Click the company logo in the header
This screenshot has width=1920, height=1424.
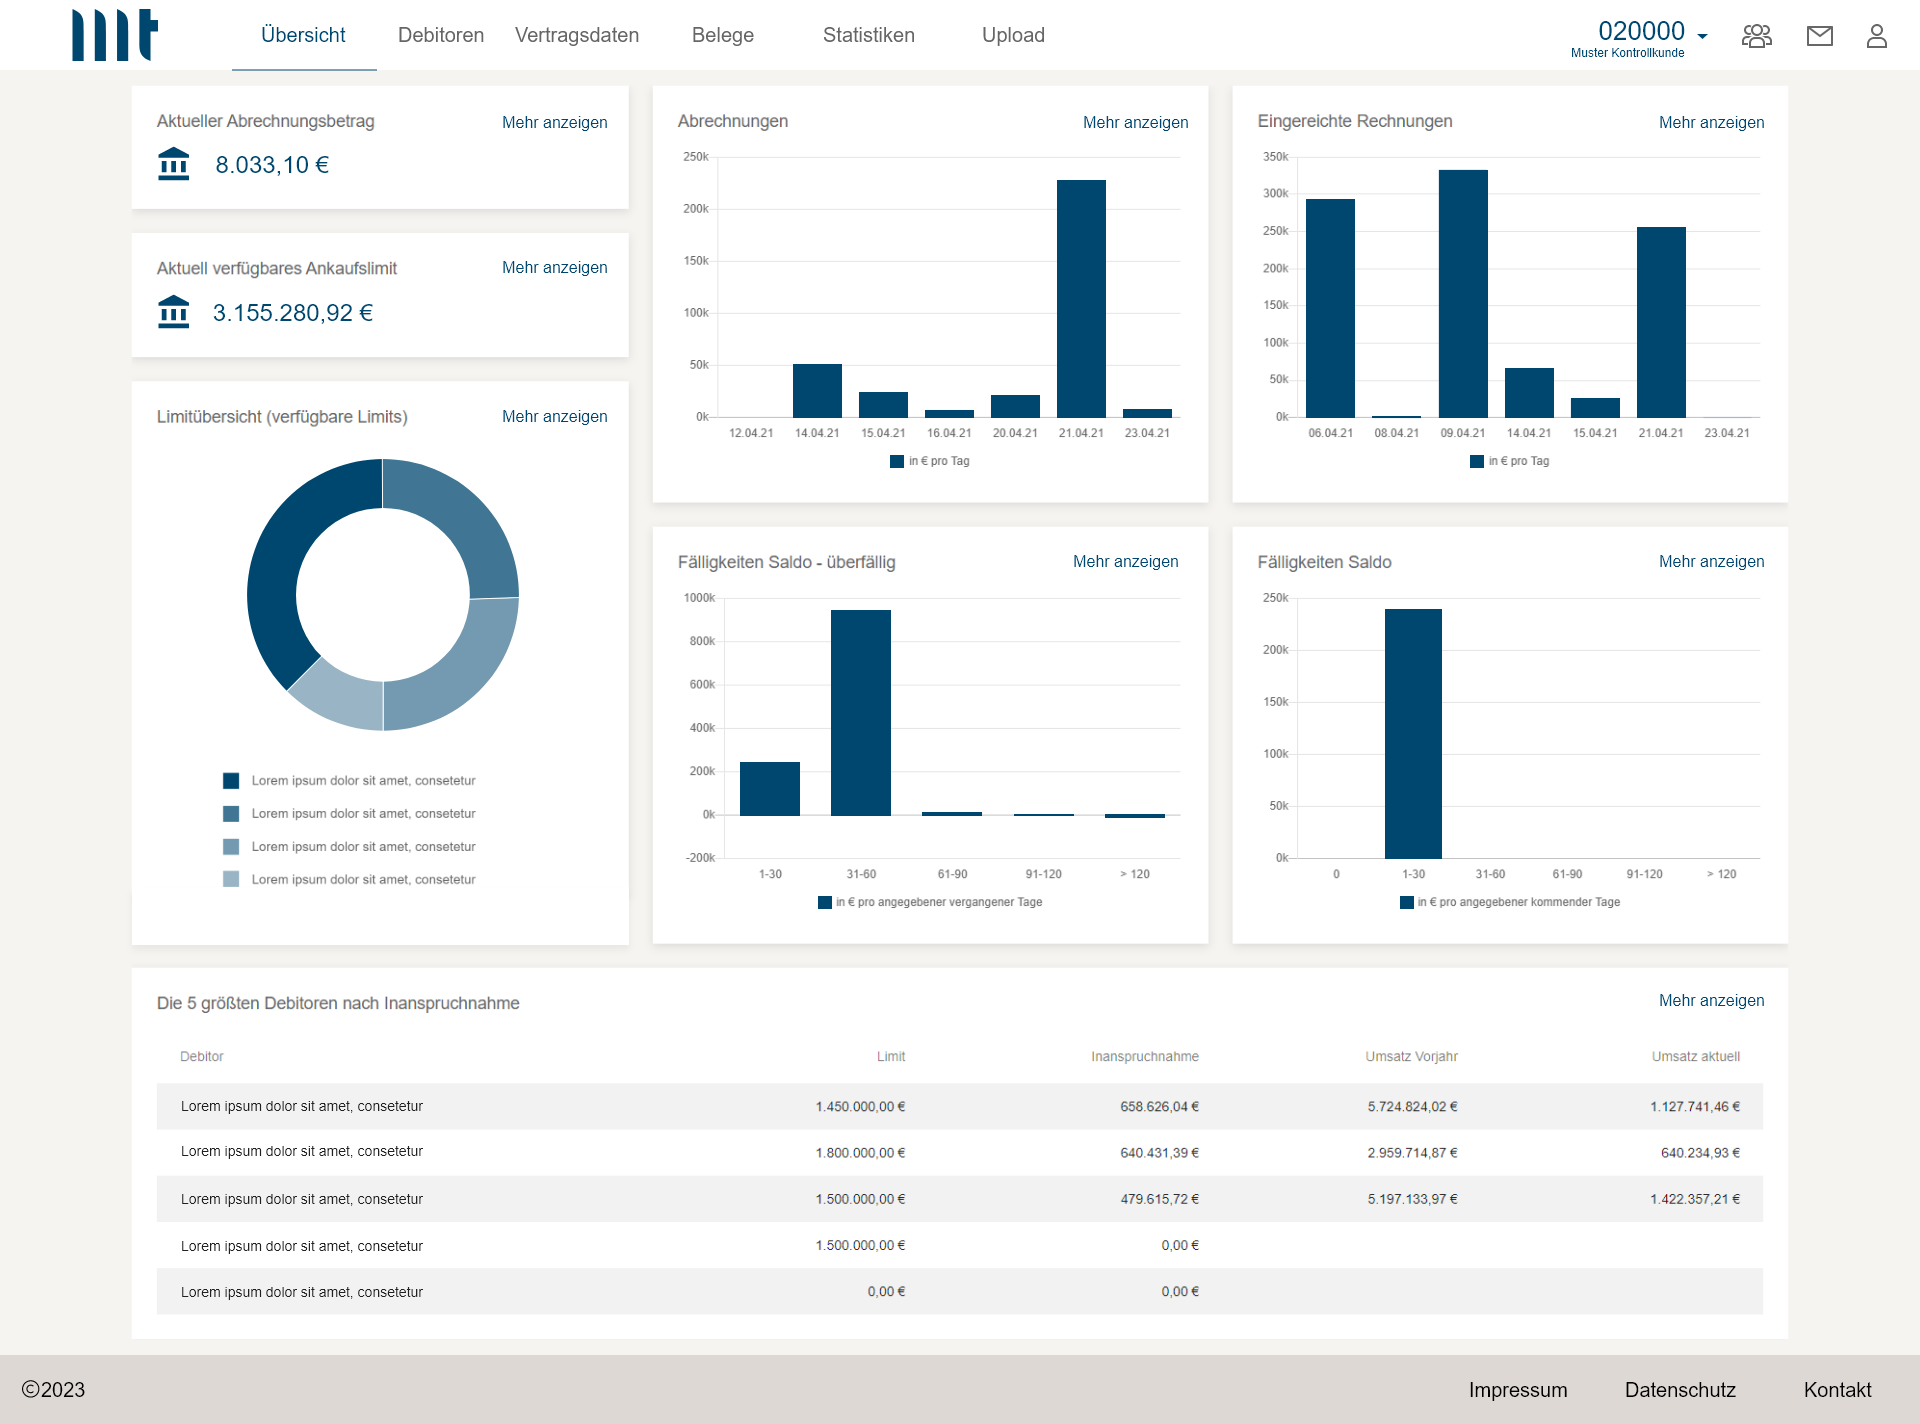pyautogui.click(x=115, y=35)
